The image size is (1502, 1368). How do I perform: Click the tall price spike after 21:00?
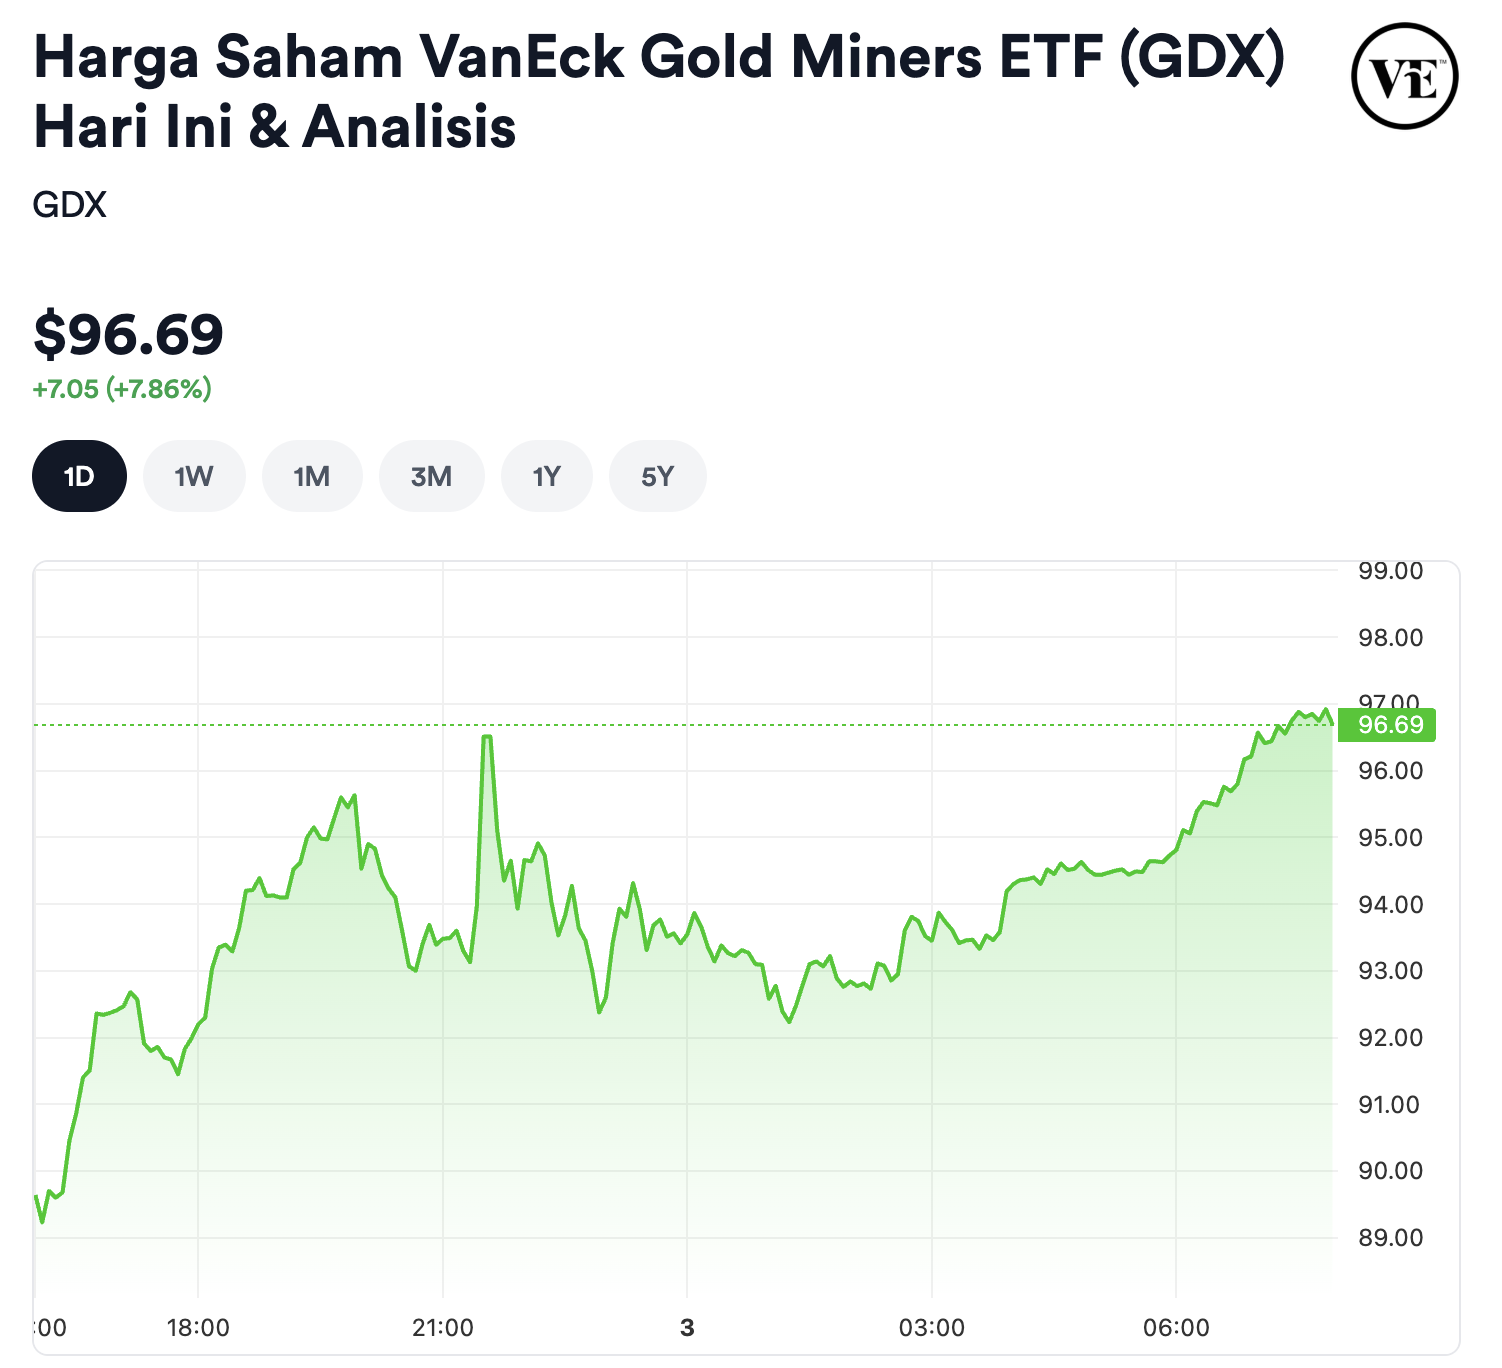coord(487,738)
